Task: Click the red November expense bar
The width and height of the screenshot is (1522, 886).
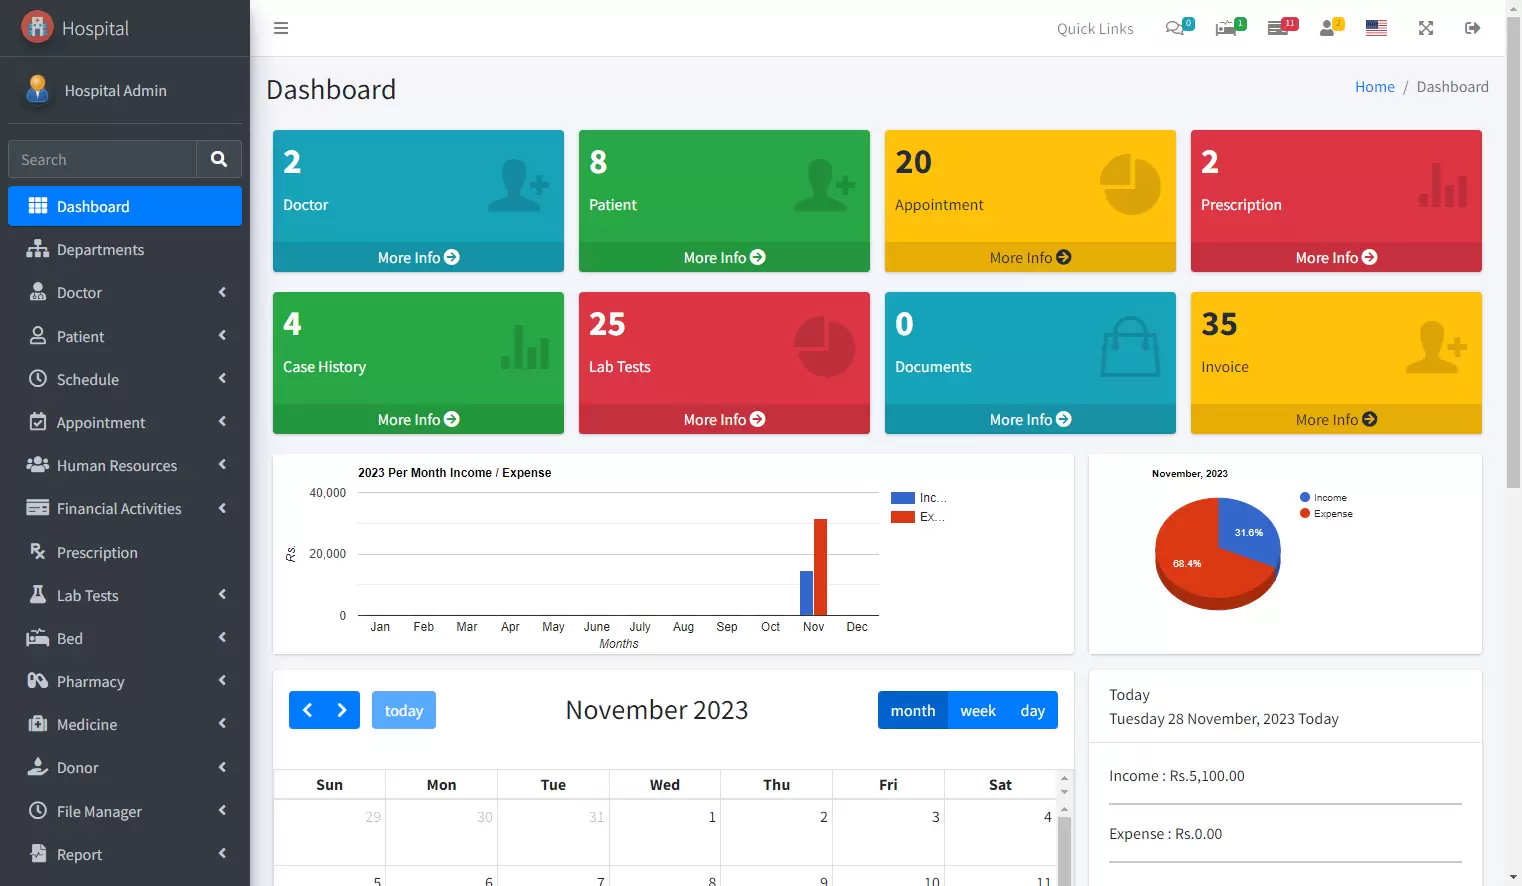Action: (x=820, y=567)
